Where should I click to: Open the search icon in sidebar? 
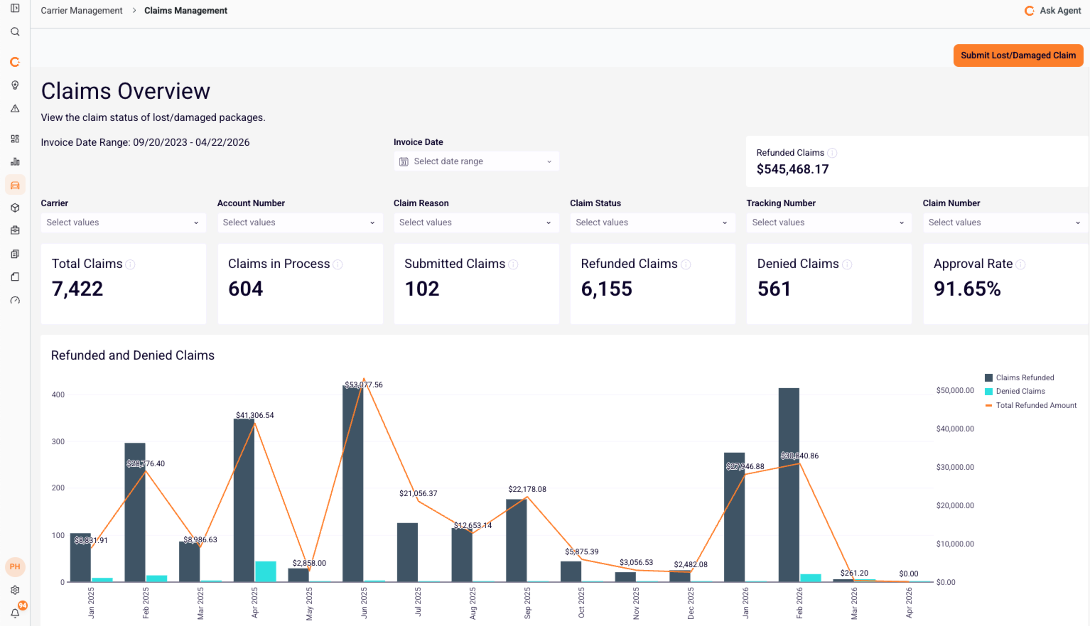click(15, 32)
